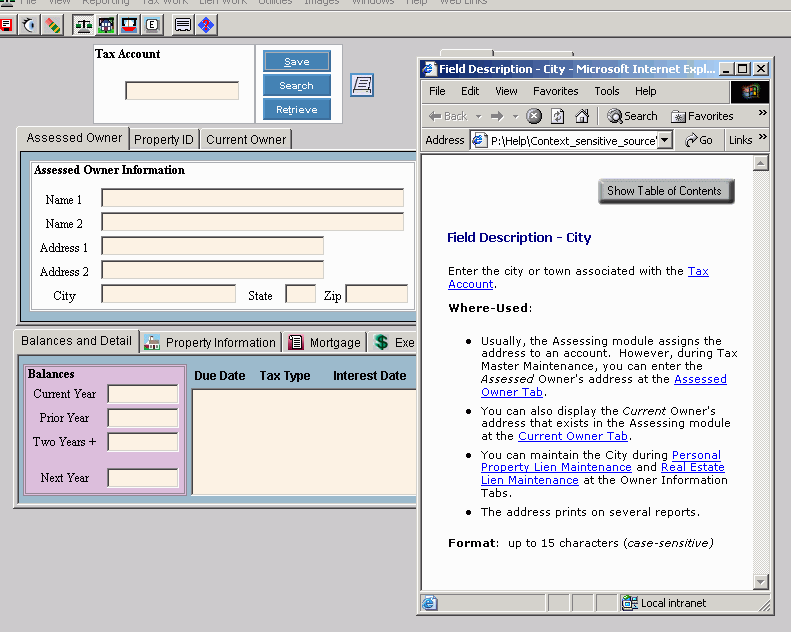
Task: Click the Refresh icon in Internet Explorer
Action: (557, 117)
